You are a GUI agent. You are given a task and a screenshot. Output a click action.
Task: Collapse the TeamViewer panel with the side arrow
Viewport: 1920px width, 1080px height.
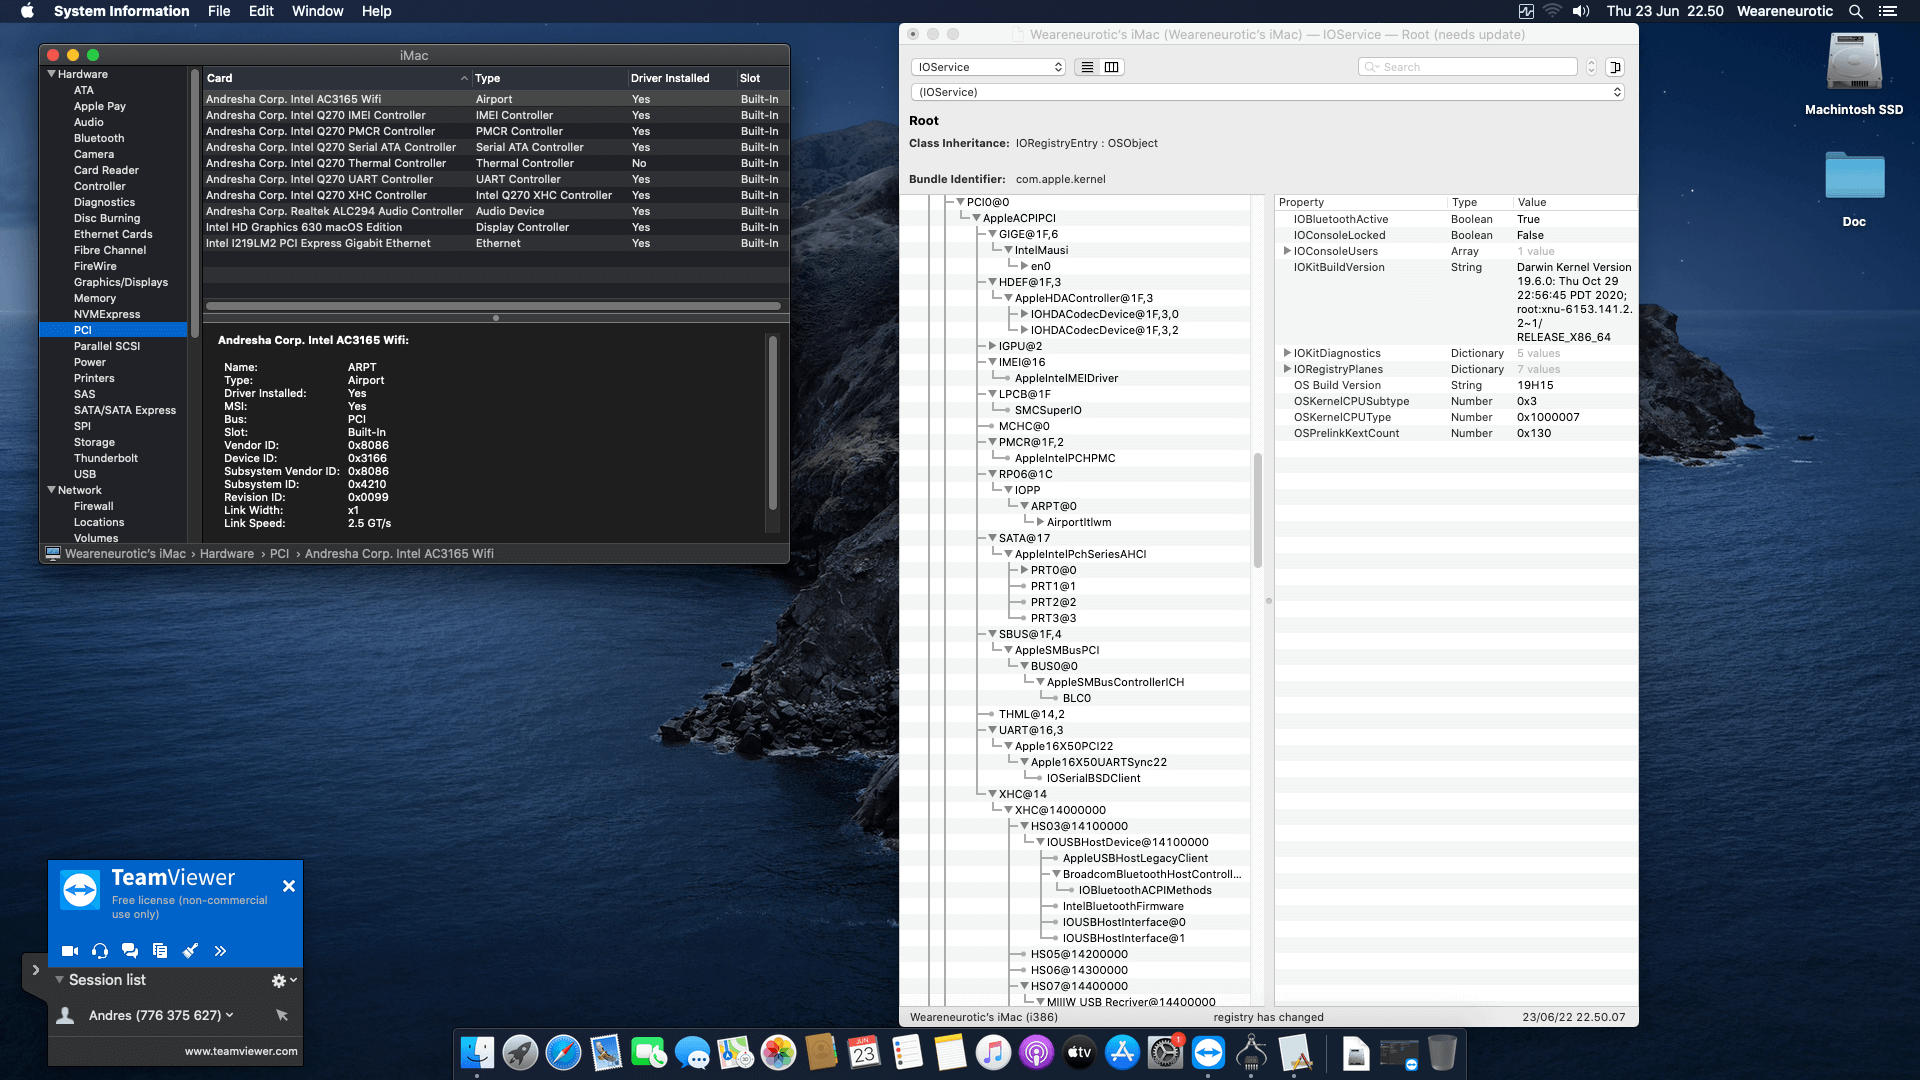pos(35,970)
